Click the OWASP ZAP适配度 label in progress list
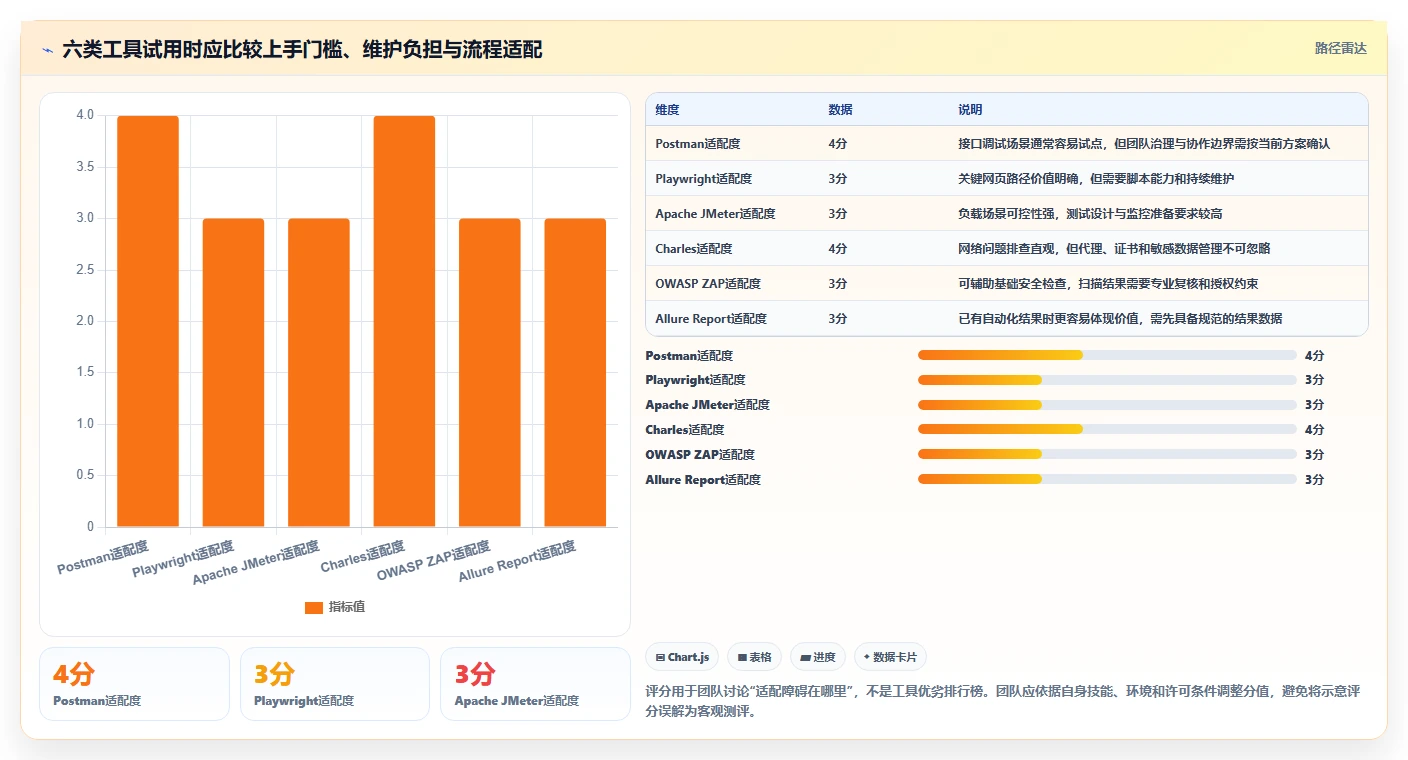Screen dimensions: 1408x760 click(698, 455)
